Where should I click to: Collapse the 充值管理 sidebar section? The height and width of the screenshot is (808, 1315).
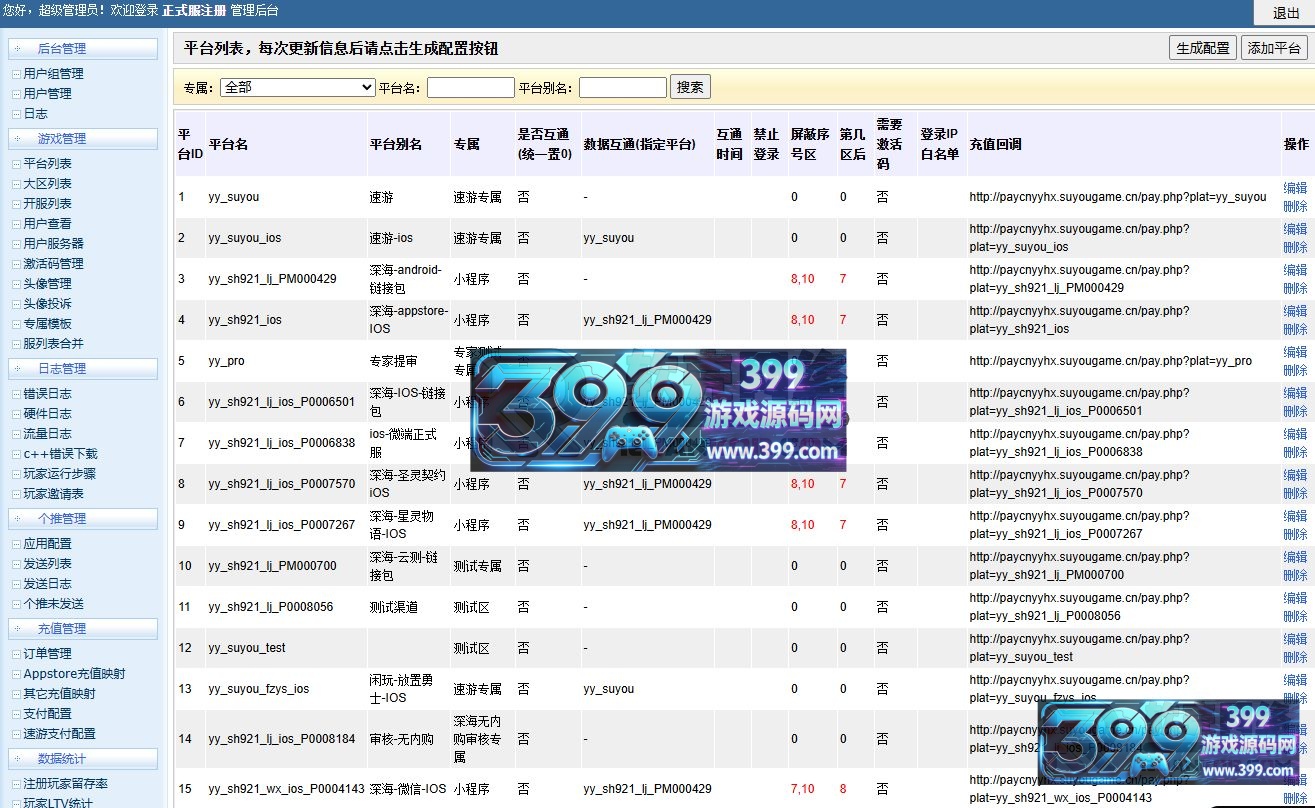(x=83, y=629)
